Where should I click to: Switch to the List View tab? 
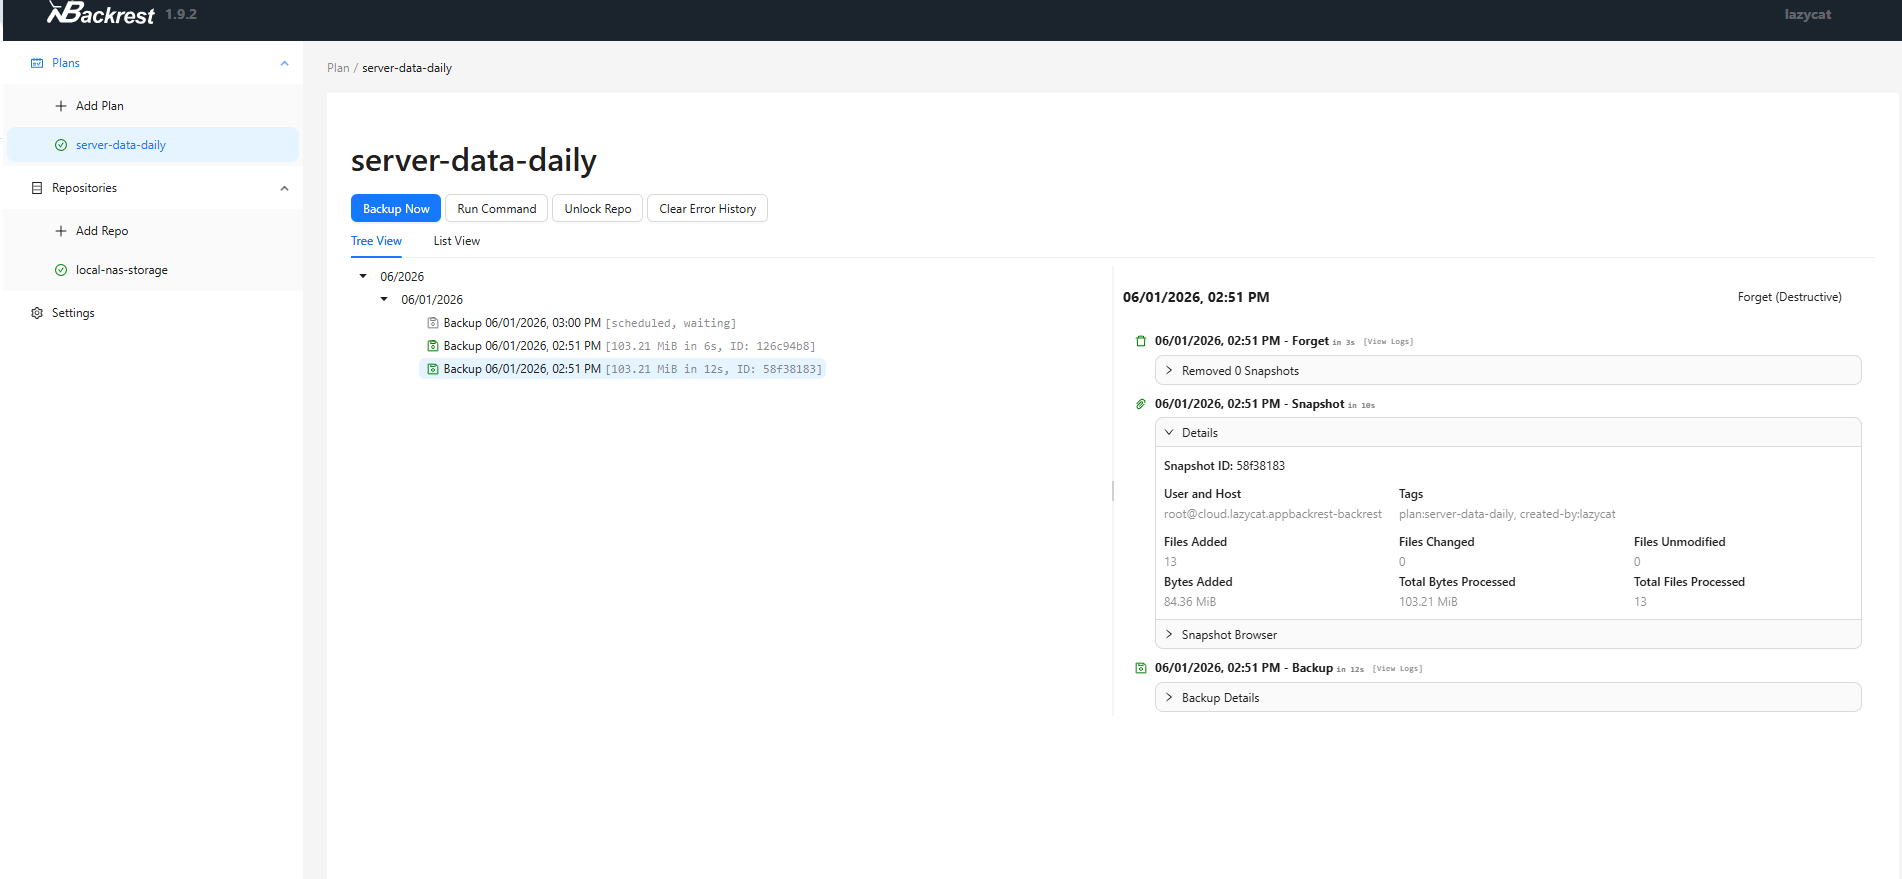(456, 241)
